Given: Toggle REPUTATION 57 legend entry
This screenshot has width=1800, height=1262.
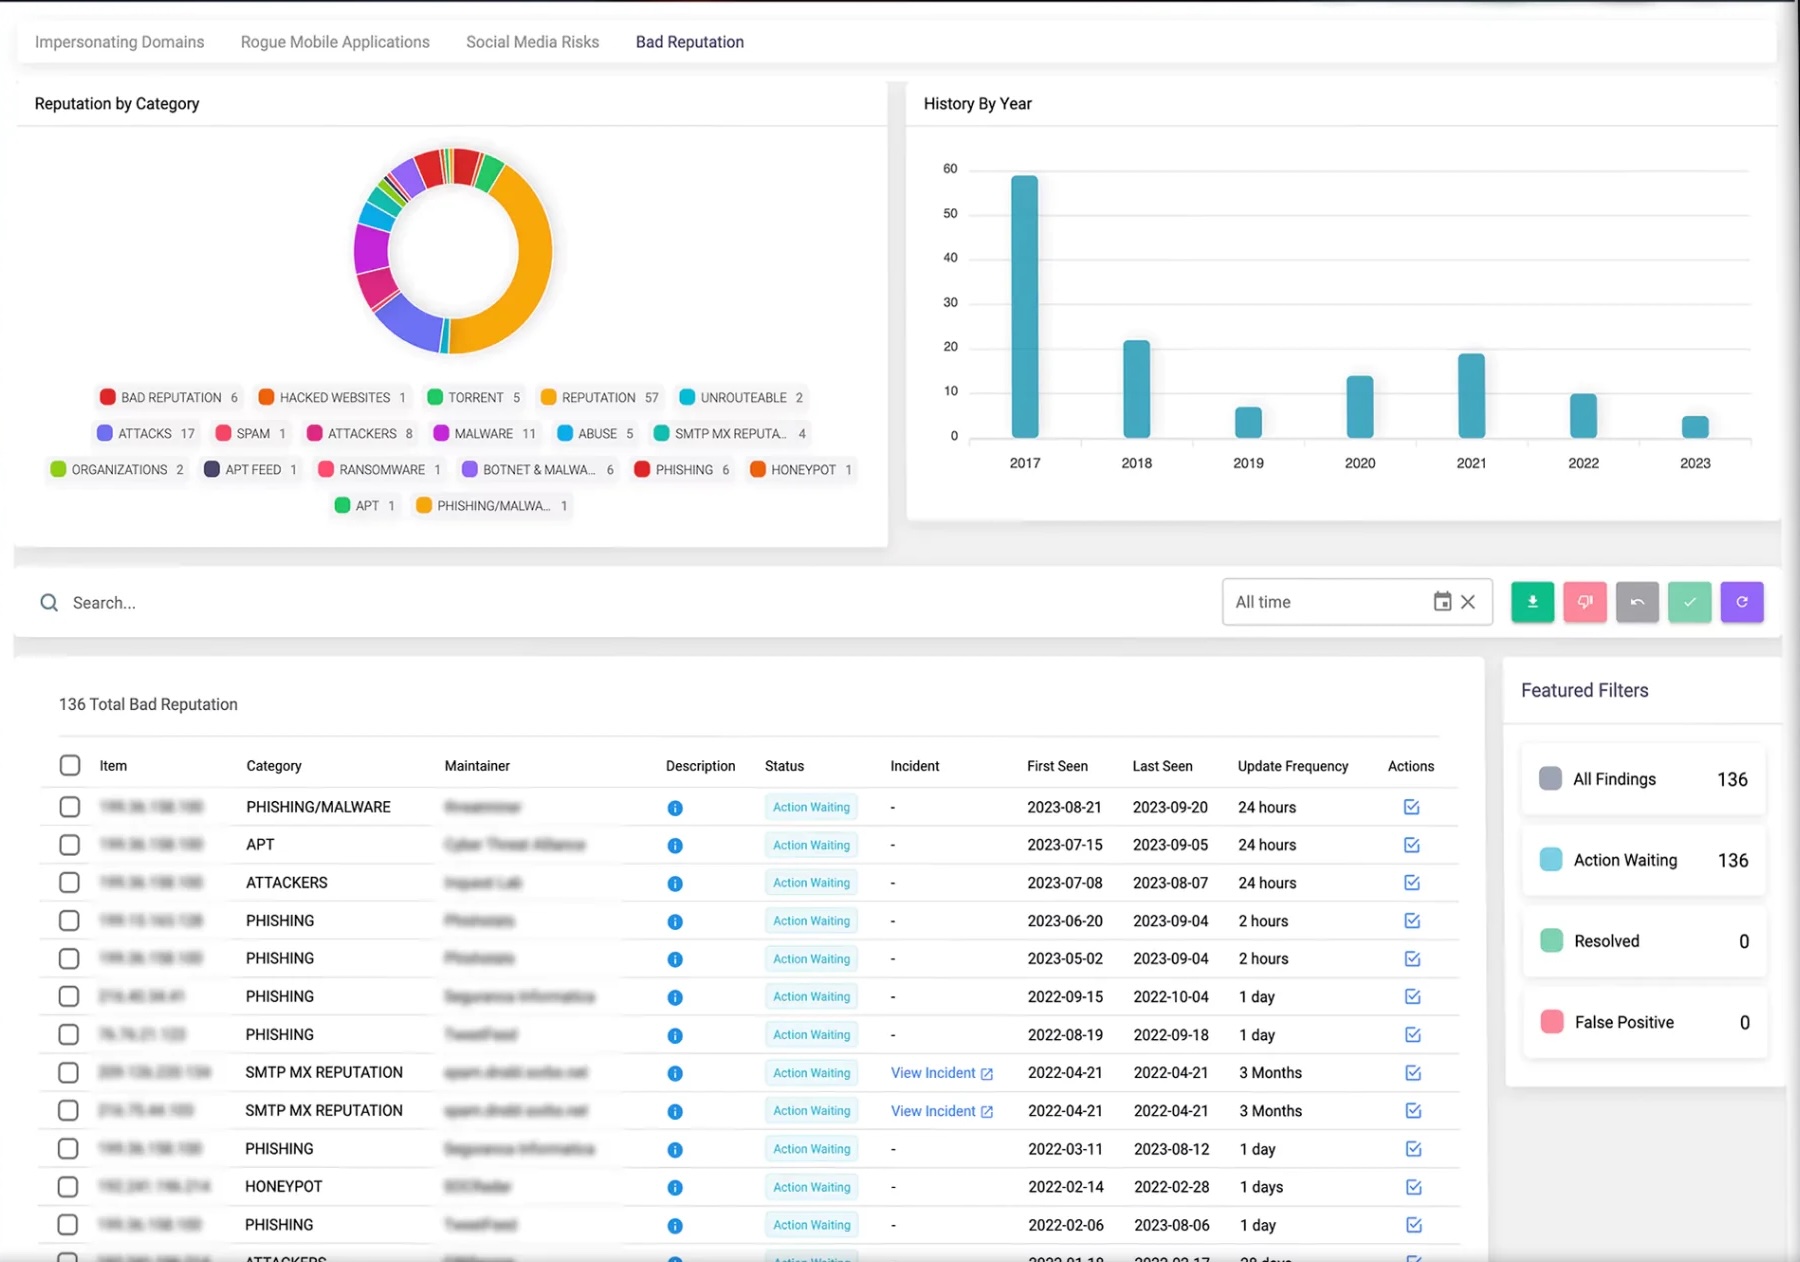Looking at the screenshot, I should (x=600, y=397).
